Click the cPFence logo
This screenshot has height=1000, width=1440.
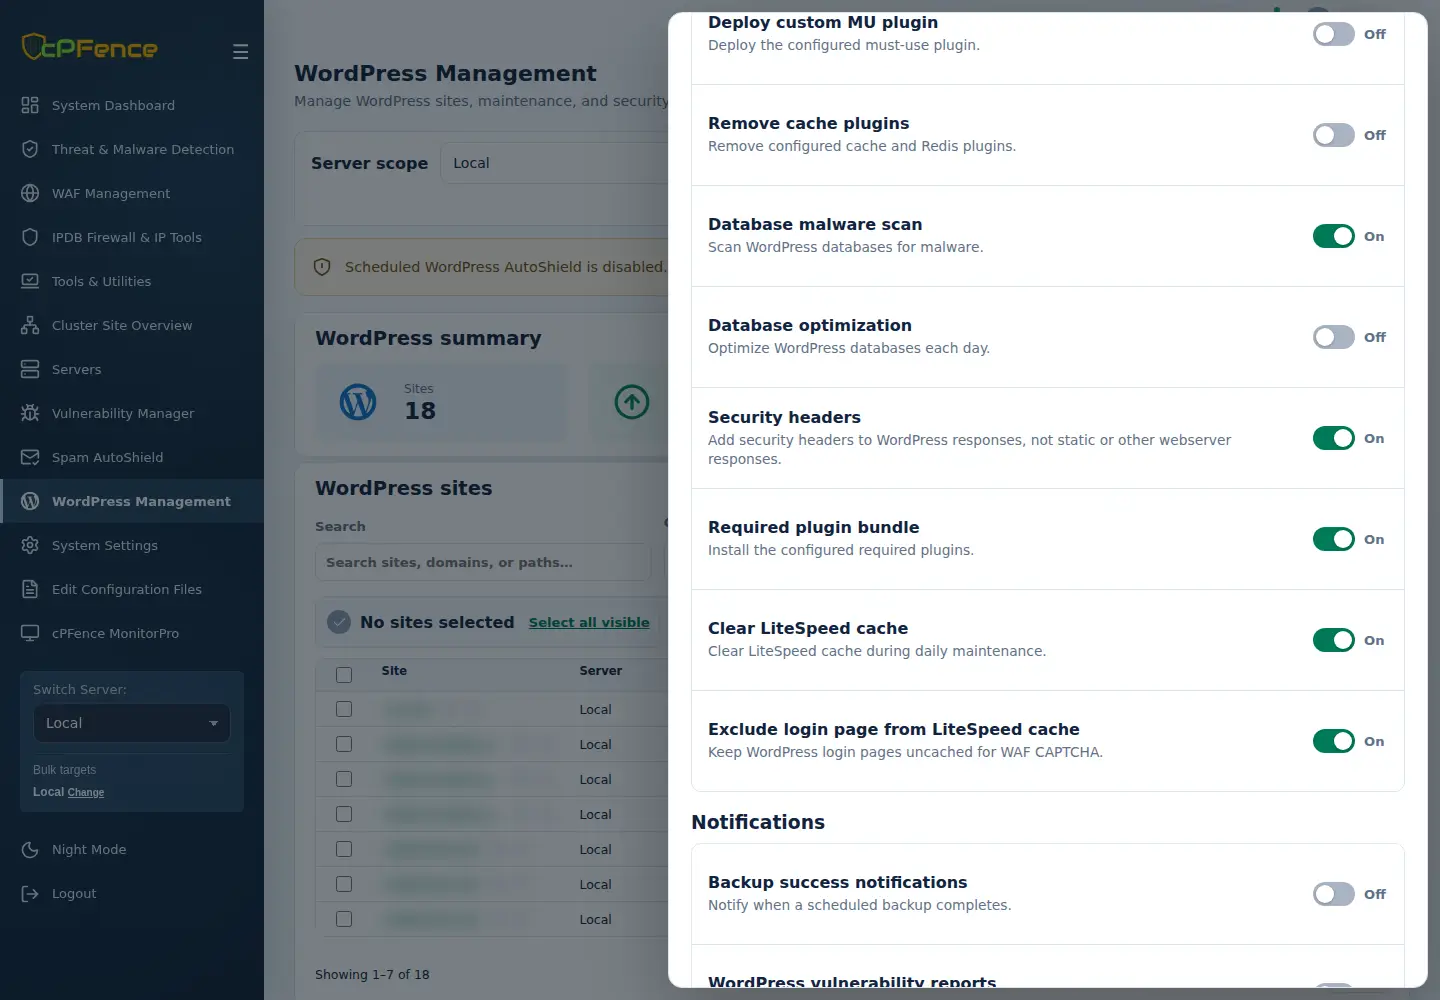pos(90,47)
